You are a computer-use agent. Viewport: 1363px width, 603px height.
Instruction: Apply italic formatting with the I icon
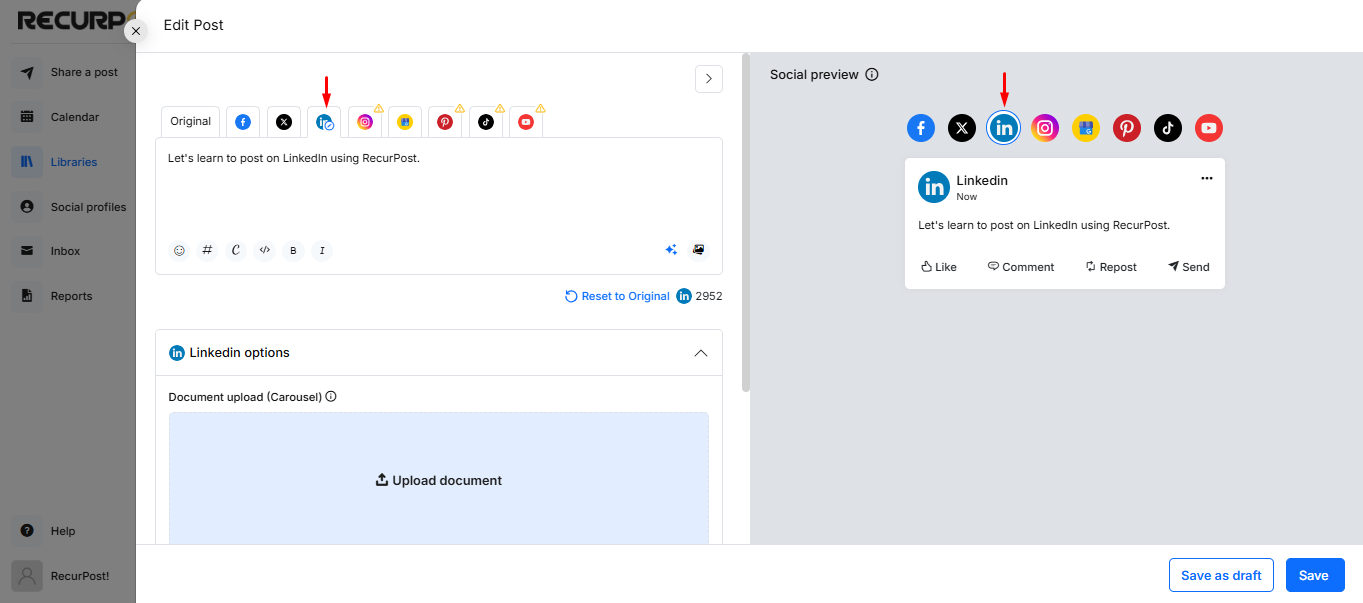point(322,250)
